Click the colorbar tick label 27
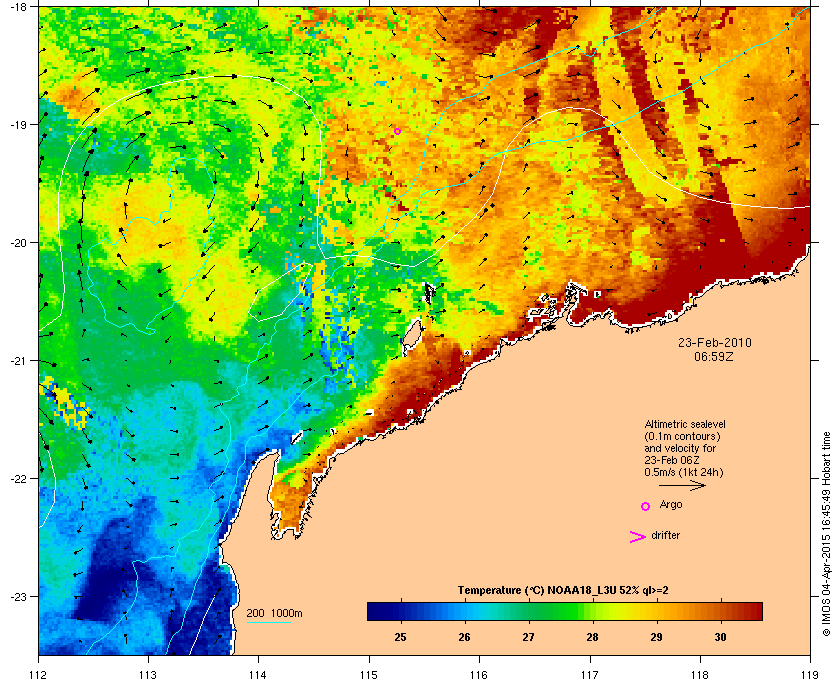Viewport: 840px width, 680px height. (529, 637)
